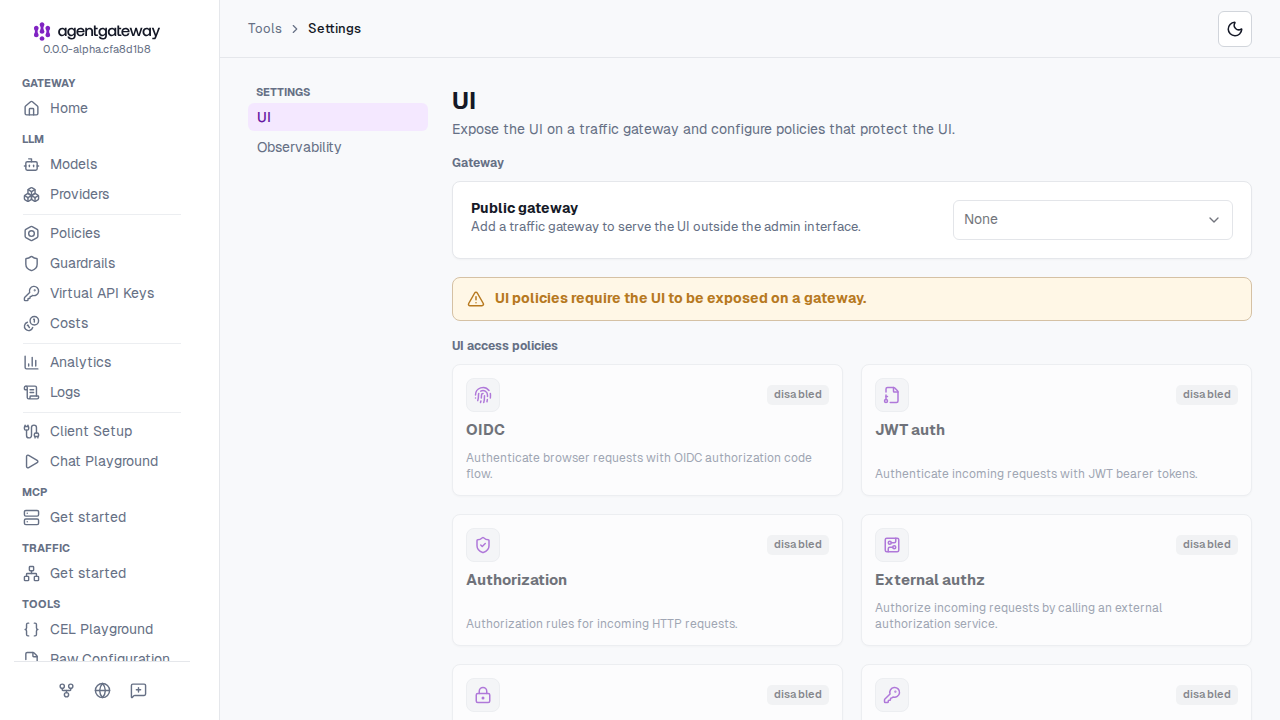Open Get started under MCP
1280x720 pixels.
click(x=101, y=517)
